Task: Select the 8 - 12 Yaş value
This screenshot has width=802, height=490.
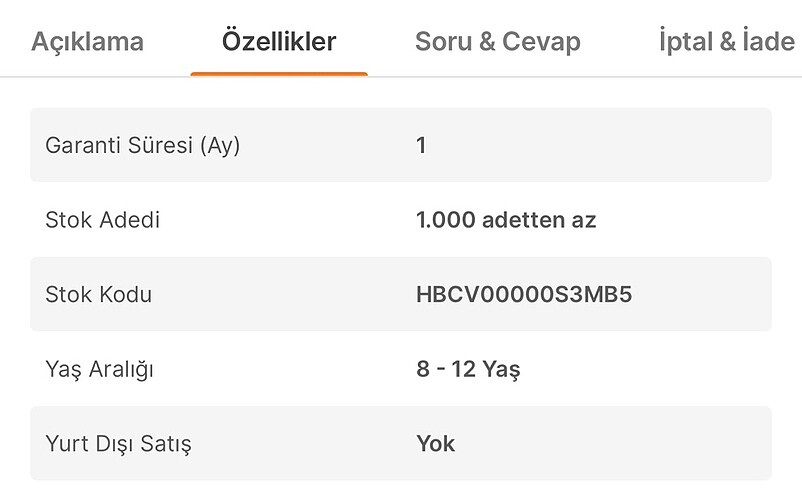Action: pos(468,369)
